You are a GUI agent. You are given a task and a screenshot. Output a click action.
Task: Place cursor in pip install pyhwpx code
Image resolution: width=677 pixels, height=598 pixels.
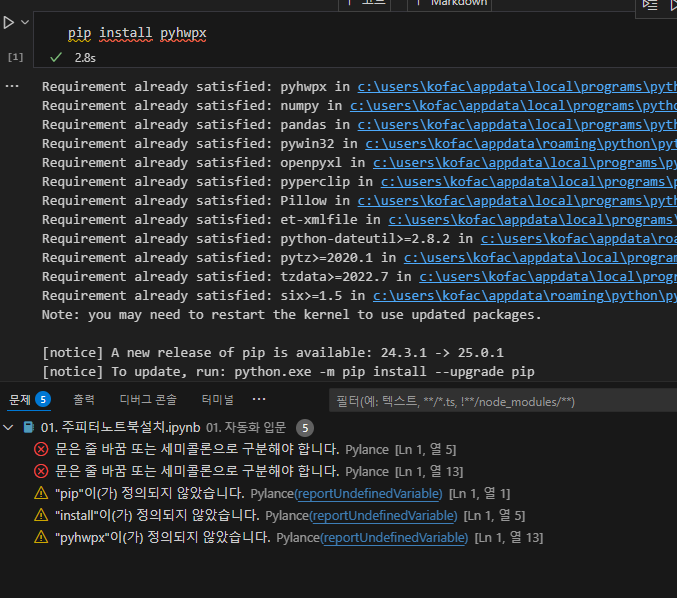click(137, 33)
